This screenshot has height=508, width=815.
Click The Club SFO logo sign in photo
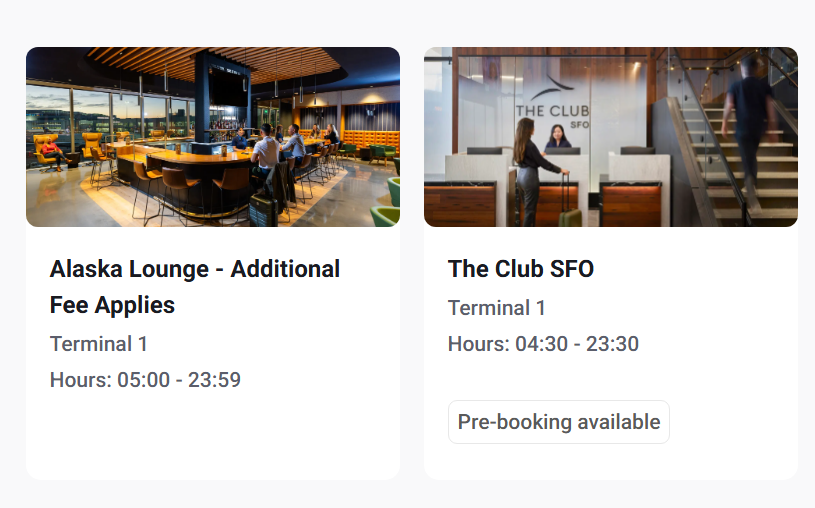(553, 108)
